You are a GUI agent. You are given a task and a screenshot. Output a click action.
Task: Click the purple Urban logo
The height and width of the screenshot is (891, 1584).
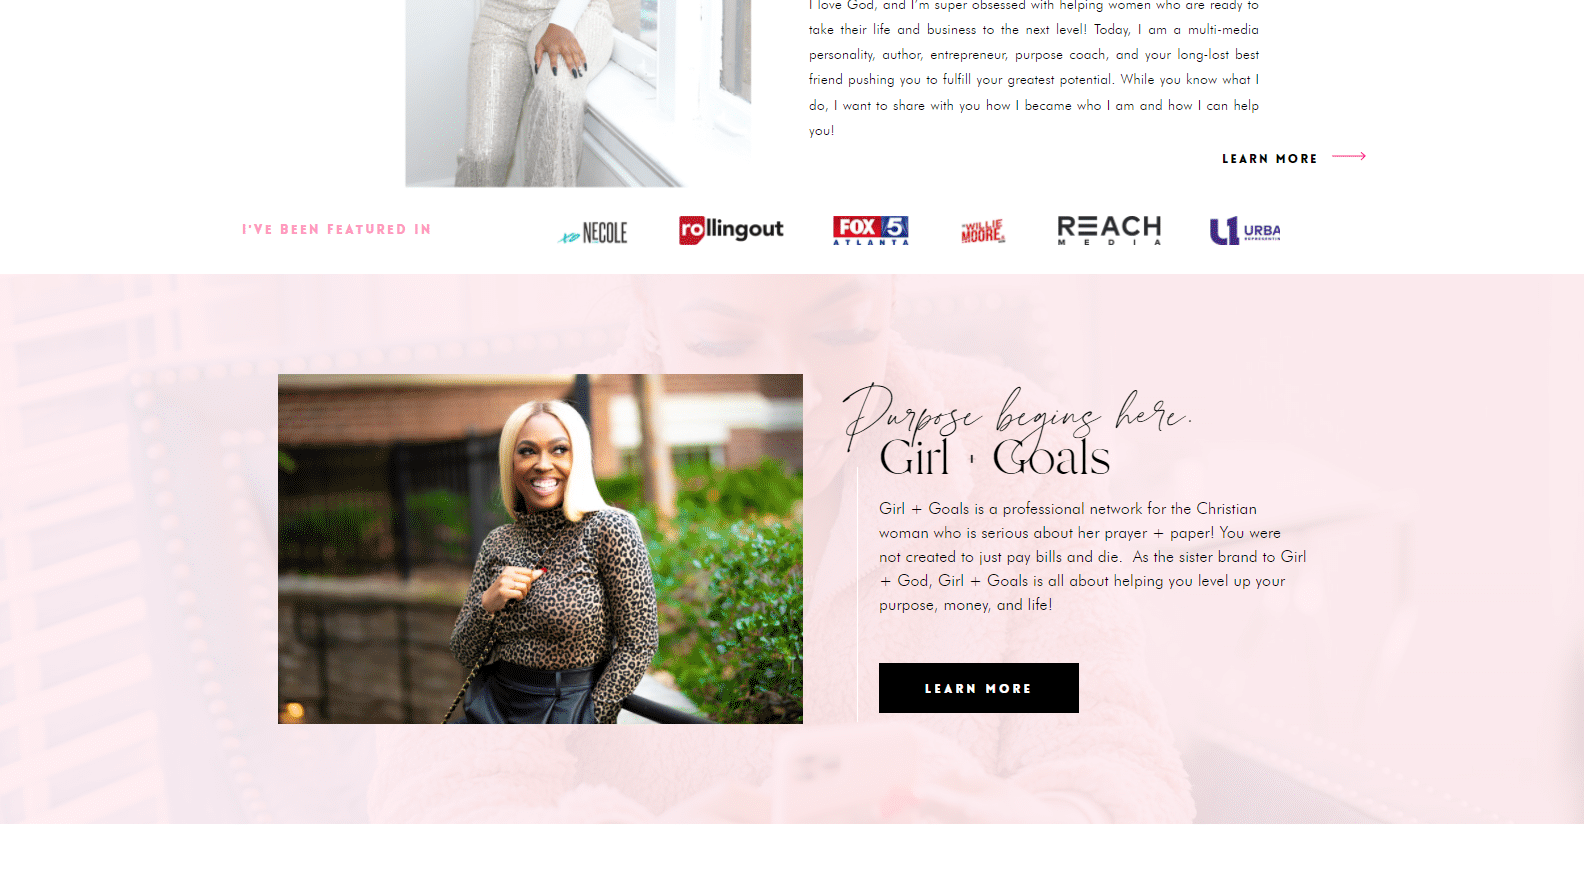(x=1245, y=231)
